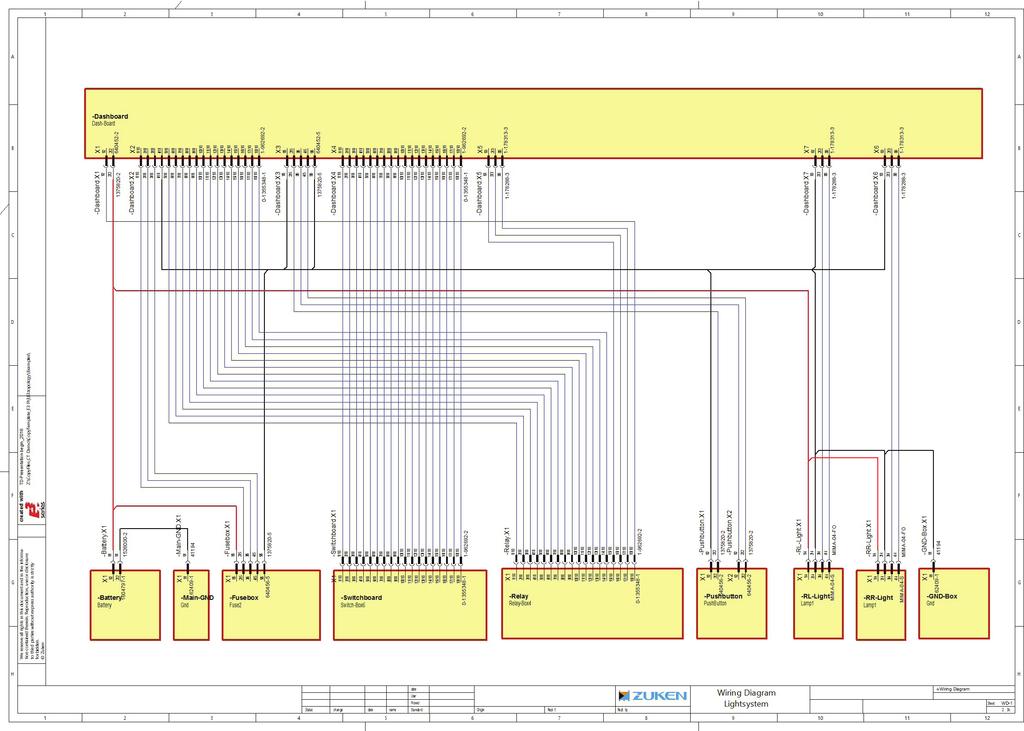This screenshot has height=731, width=1024.
Task: Click the '-Dashboard X7' connector label
Action: pos(806,193)
